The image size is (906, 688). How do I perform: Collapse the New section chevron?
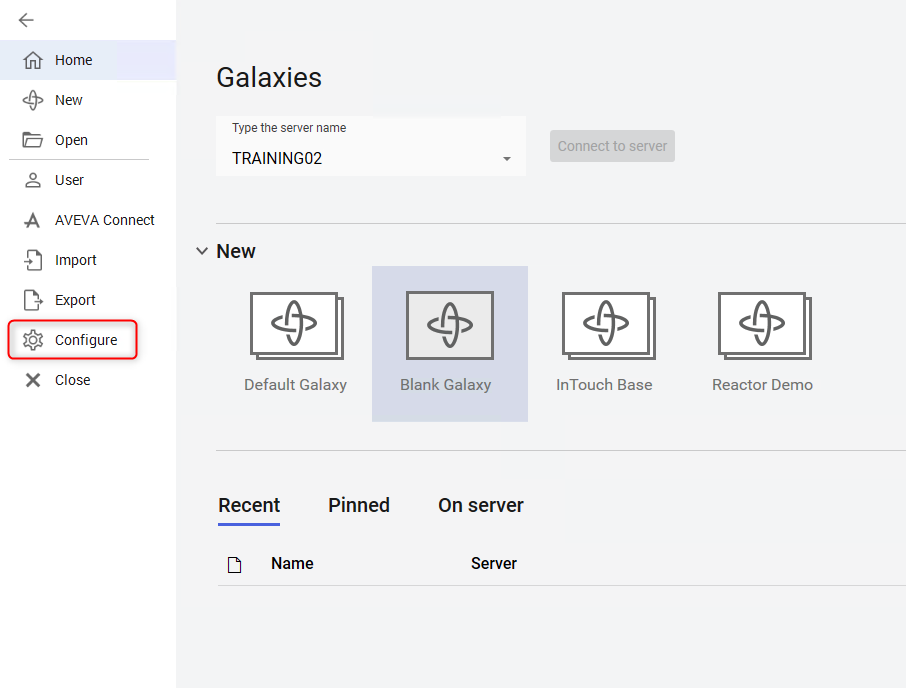202,251
